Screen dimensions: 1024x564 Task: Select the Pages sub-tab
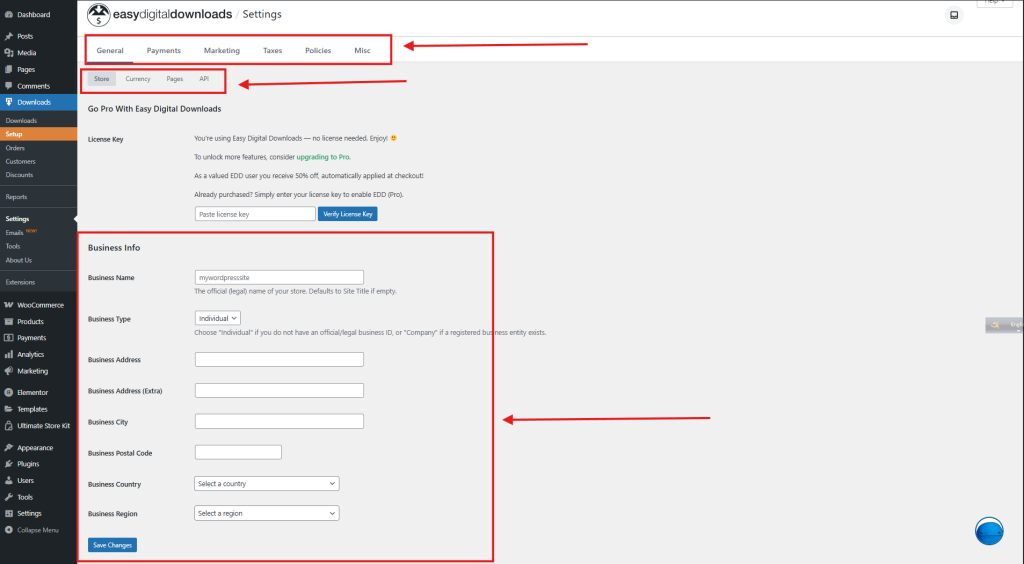click(174, 78)
